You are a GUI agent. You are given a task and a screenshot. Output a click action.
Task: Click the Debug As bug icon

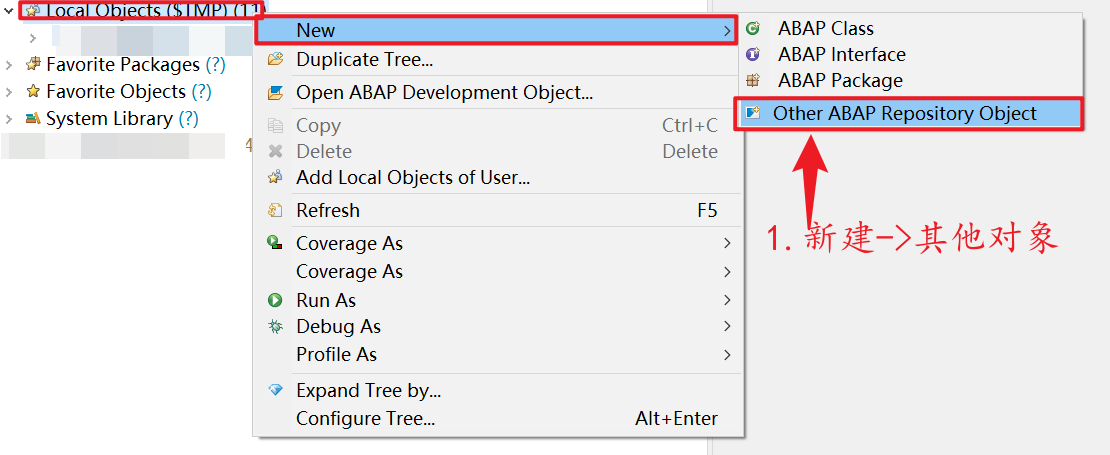pos(275,327)
